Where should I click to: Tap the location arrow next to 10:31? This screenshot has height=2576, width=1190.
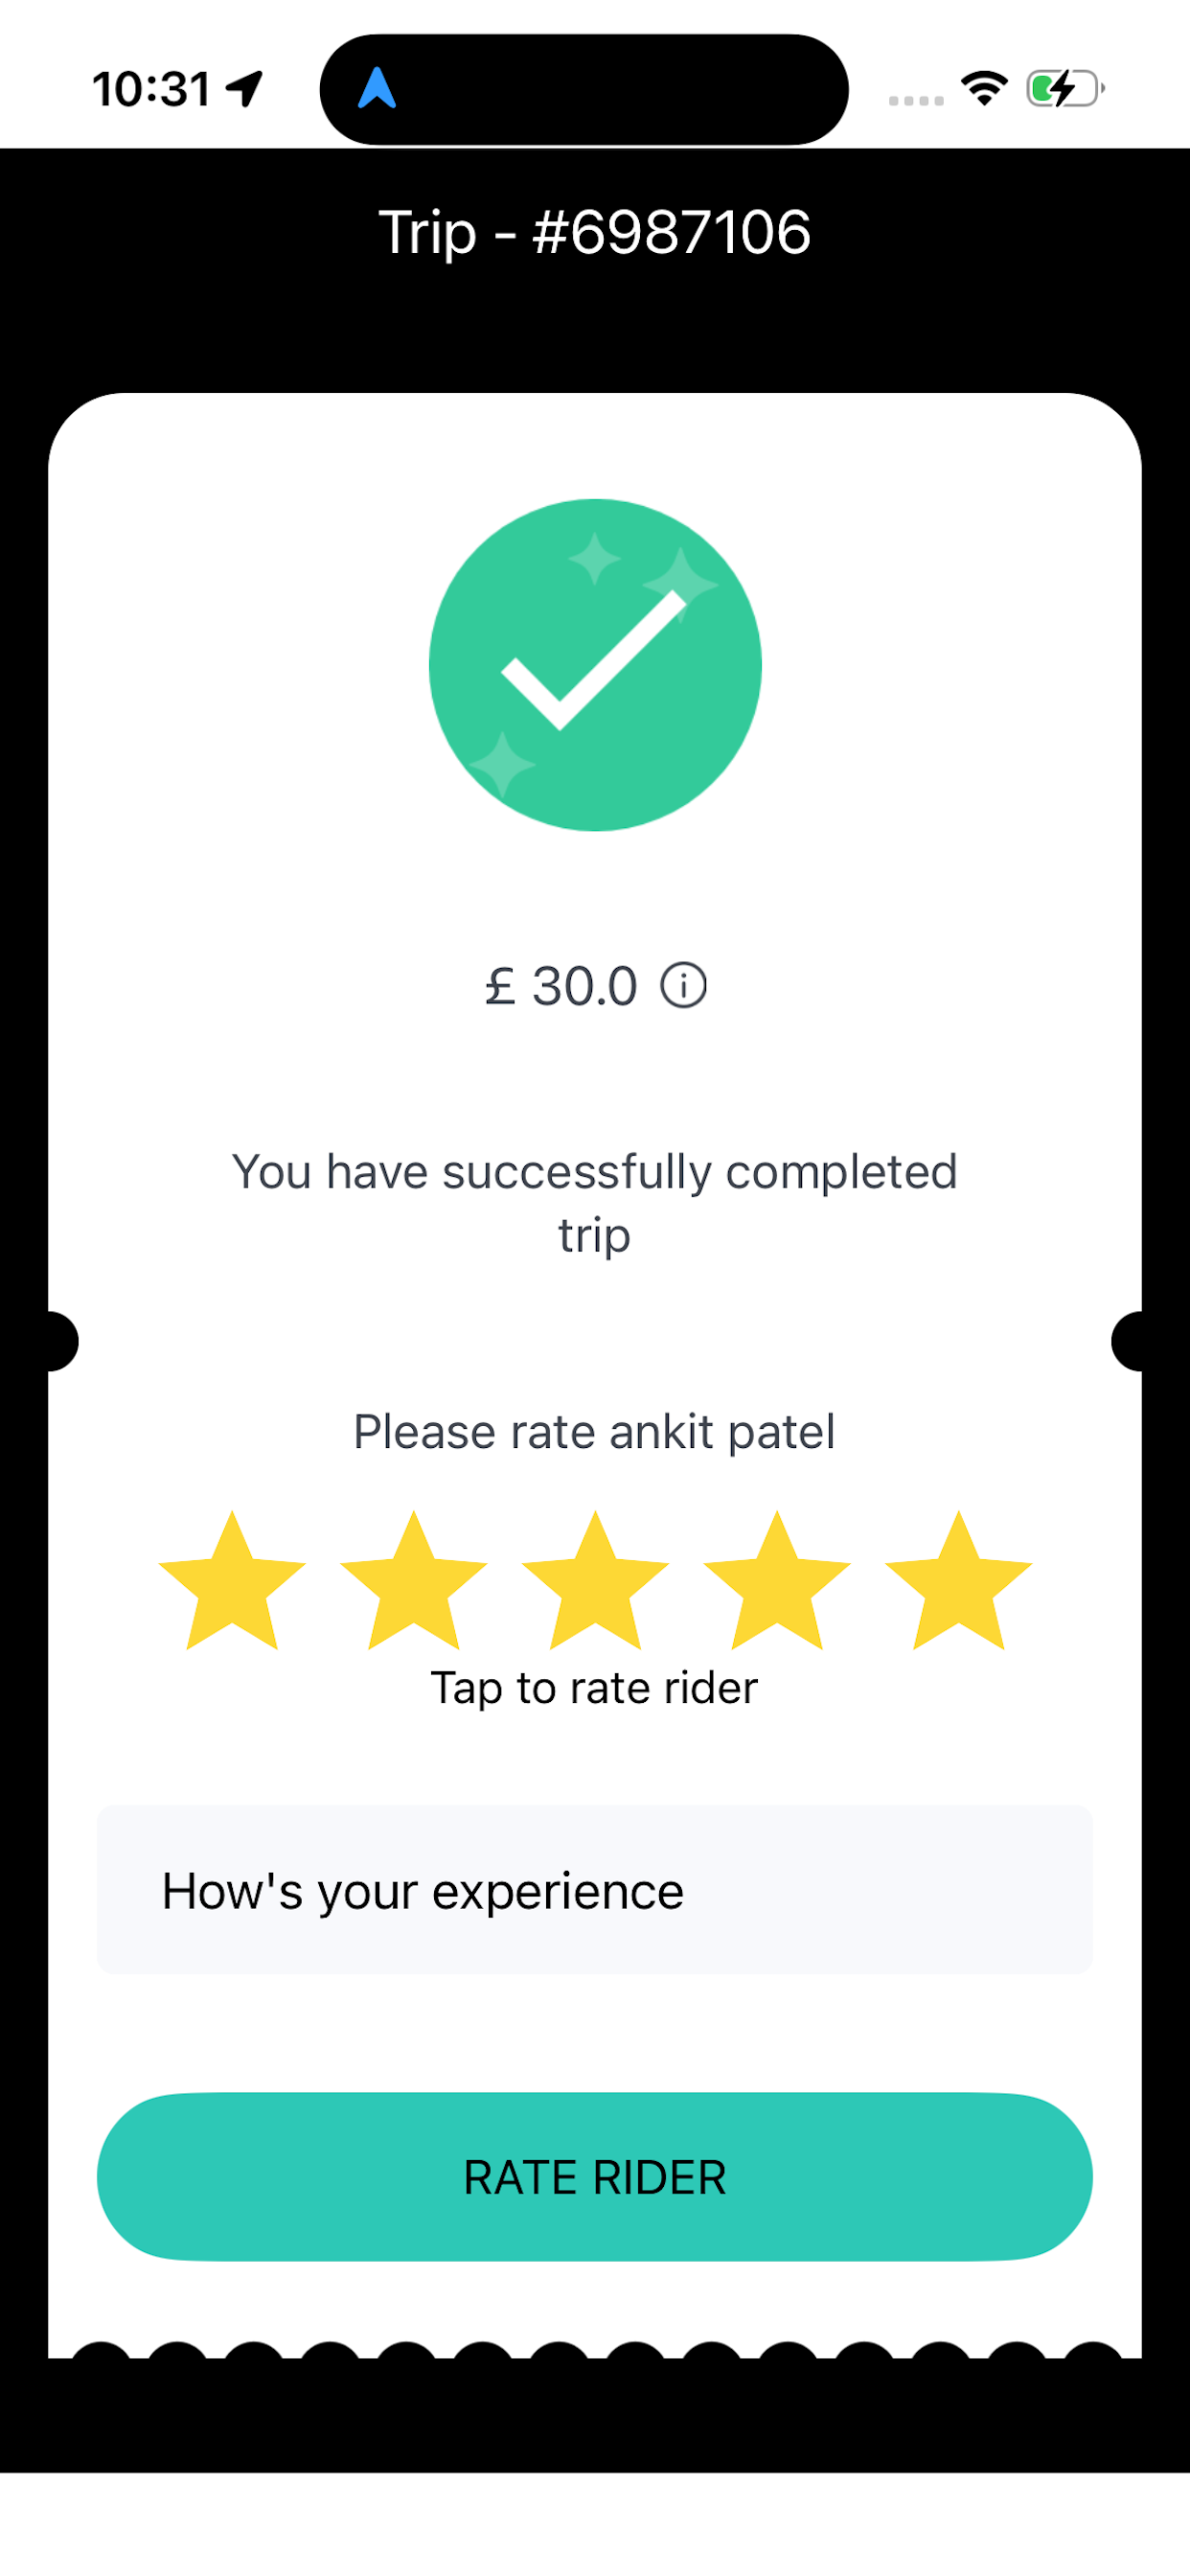pyautogui.click(x=245, y=88)
